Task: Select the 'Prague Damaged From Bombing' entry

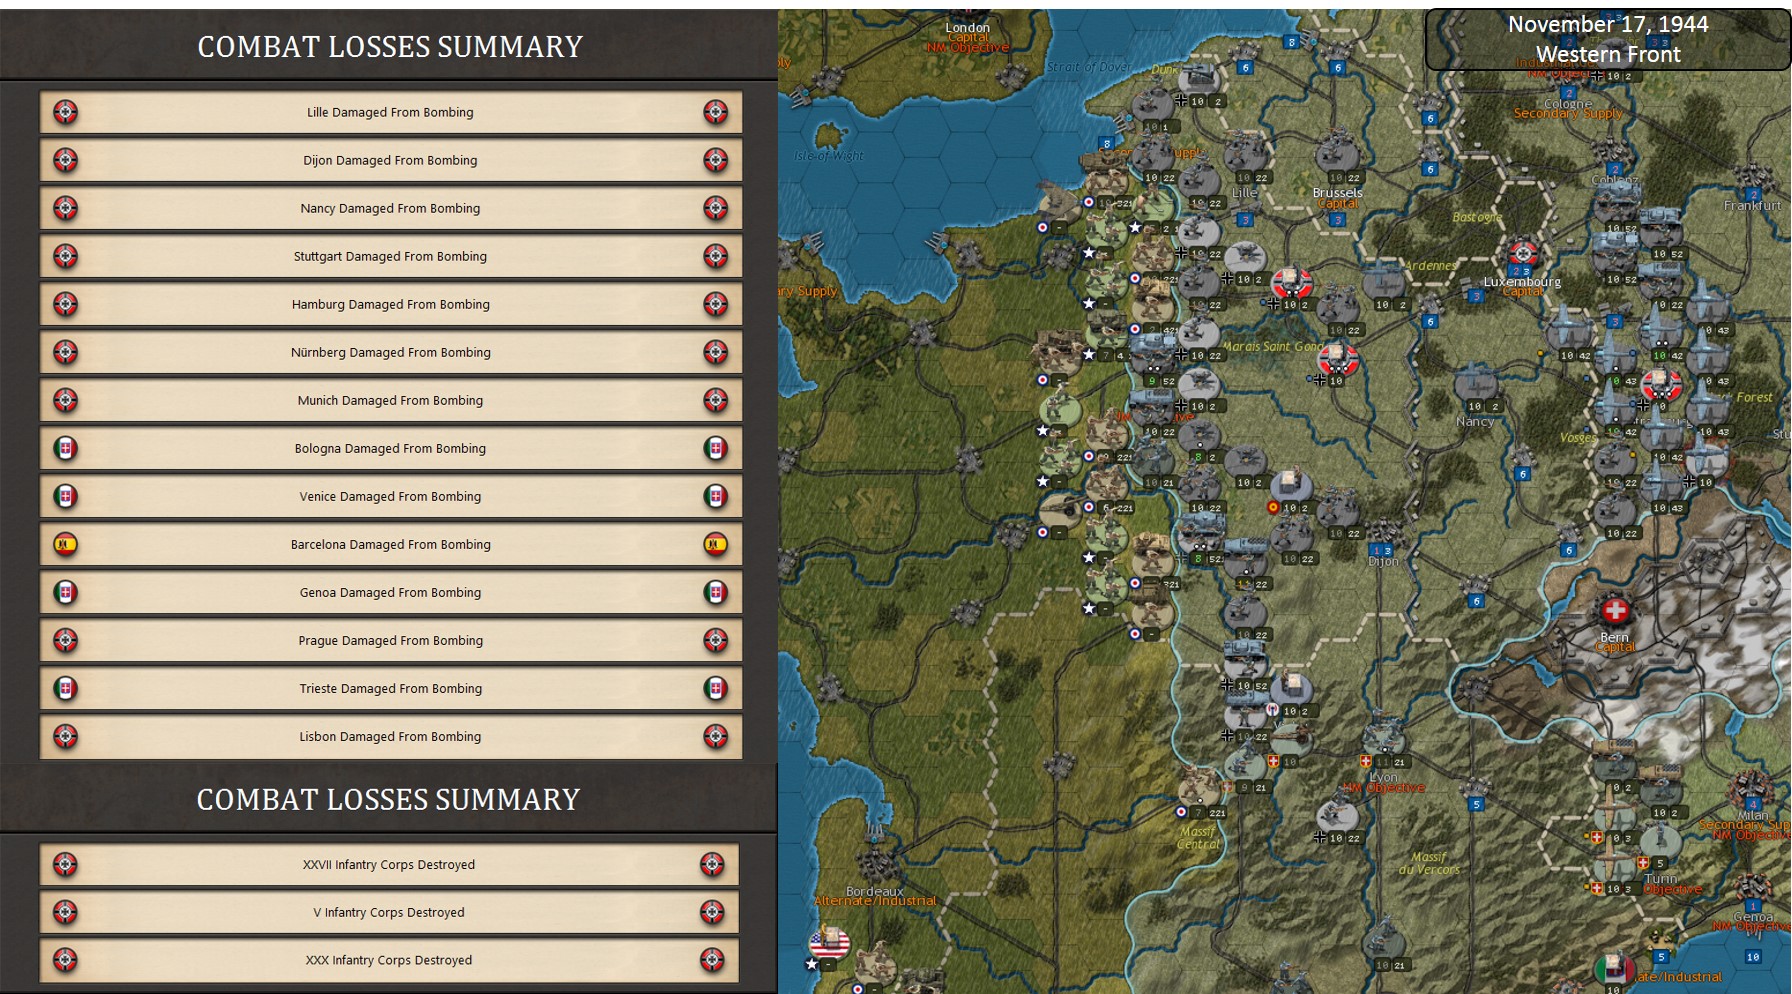Action: [x=390, y=640]
